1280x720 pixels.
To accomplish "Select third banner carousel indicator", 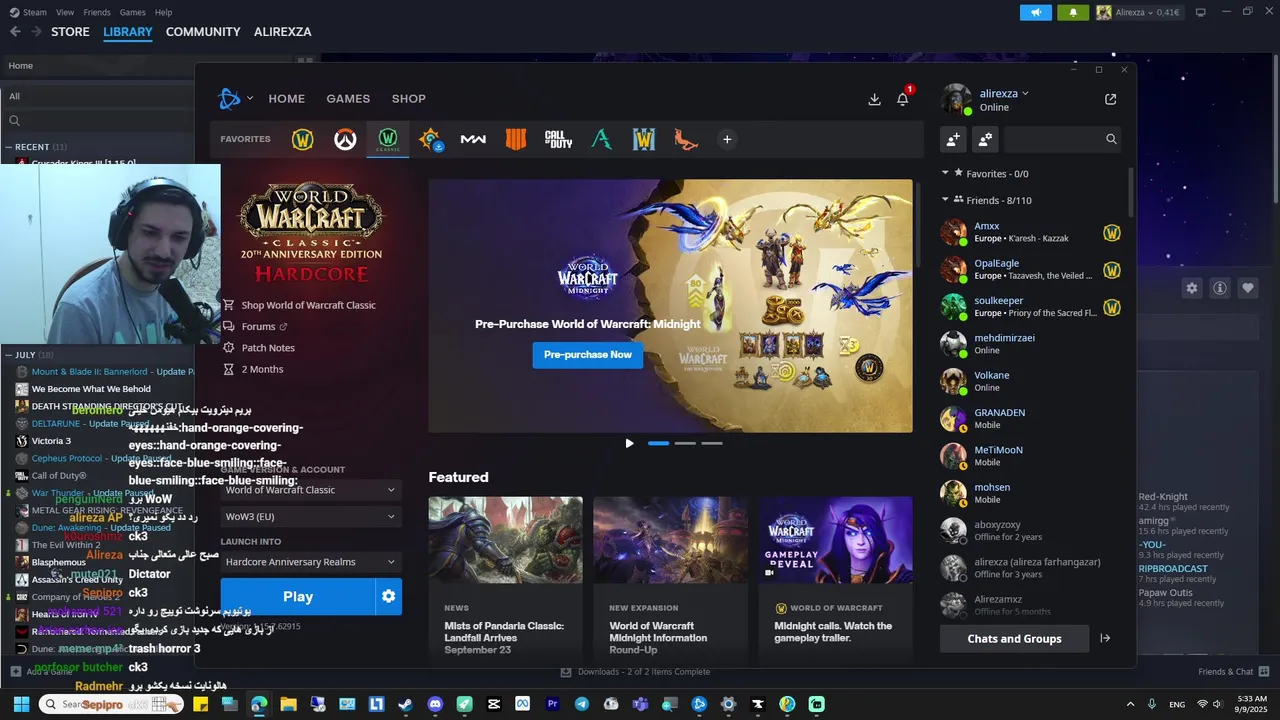I will point(711,443).
